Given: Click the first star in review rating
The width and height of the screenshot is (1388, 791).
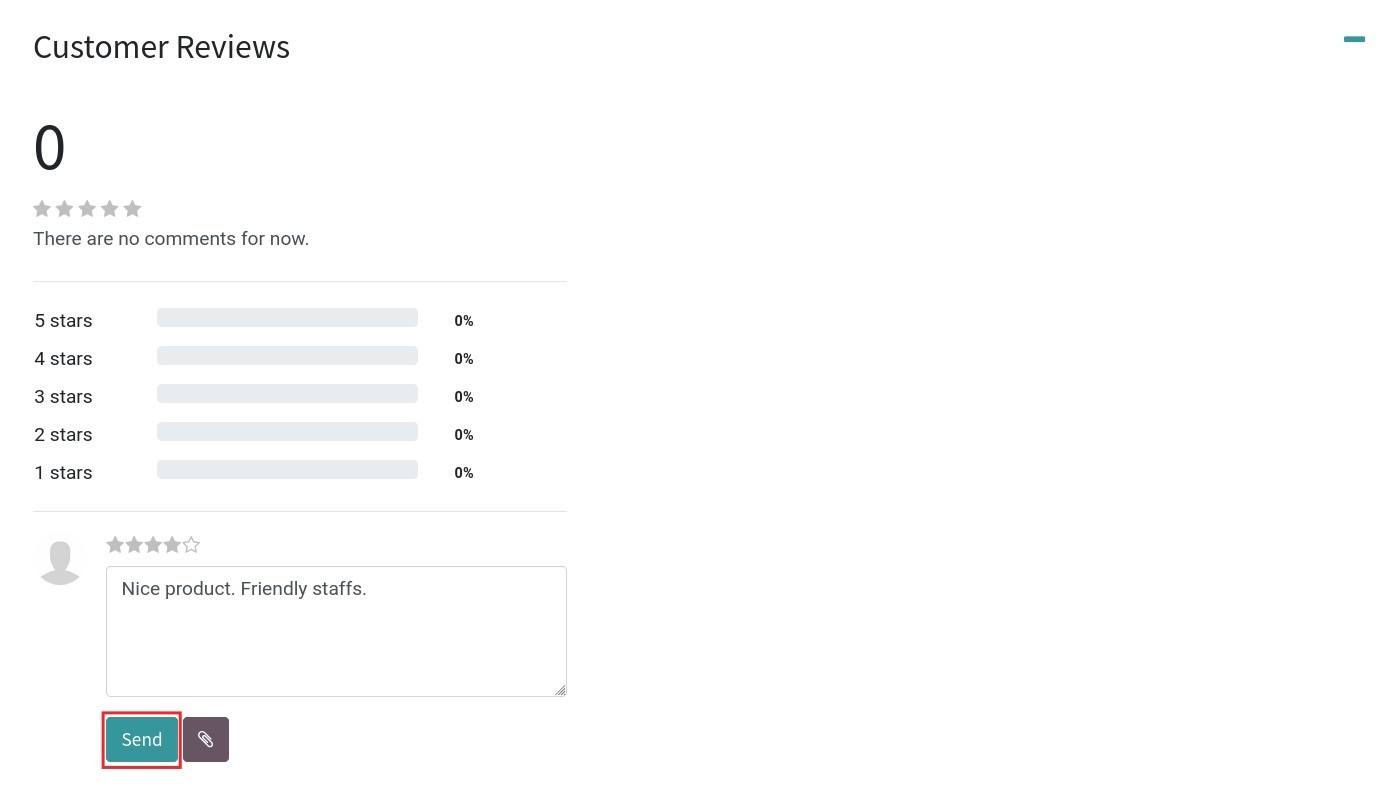Looking at the screenshot, I should pos(115,545).
